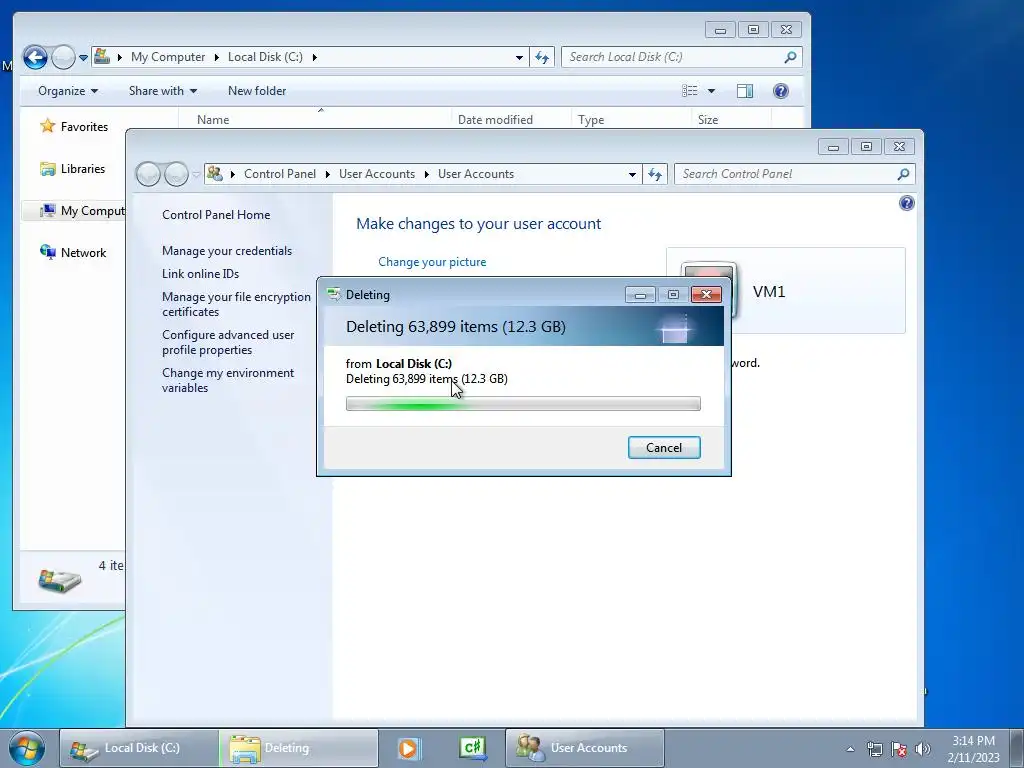Expand arrow after Local Disk (C:) breadcrumb
This screenshot has height=768, width=1024.
pos(314,57)
